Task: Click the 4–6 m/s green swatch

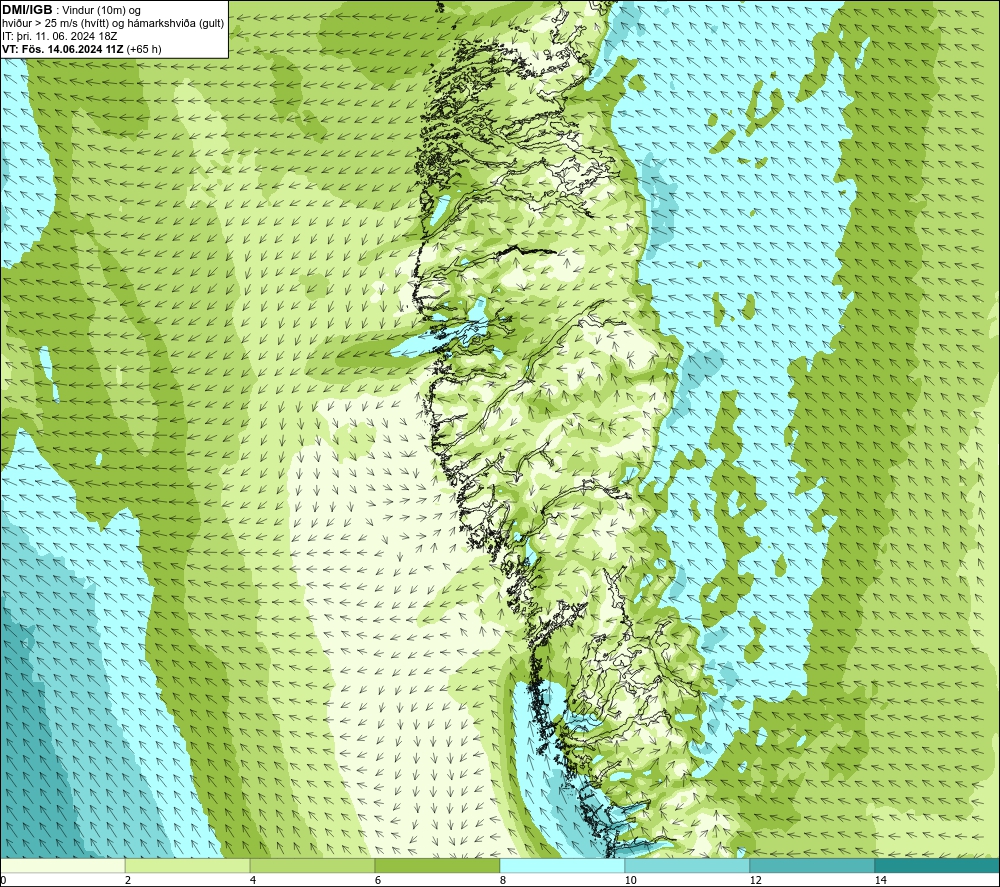Action: click(x=312, y=865)
